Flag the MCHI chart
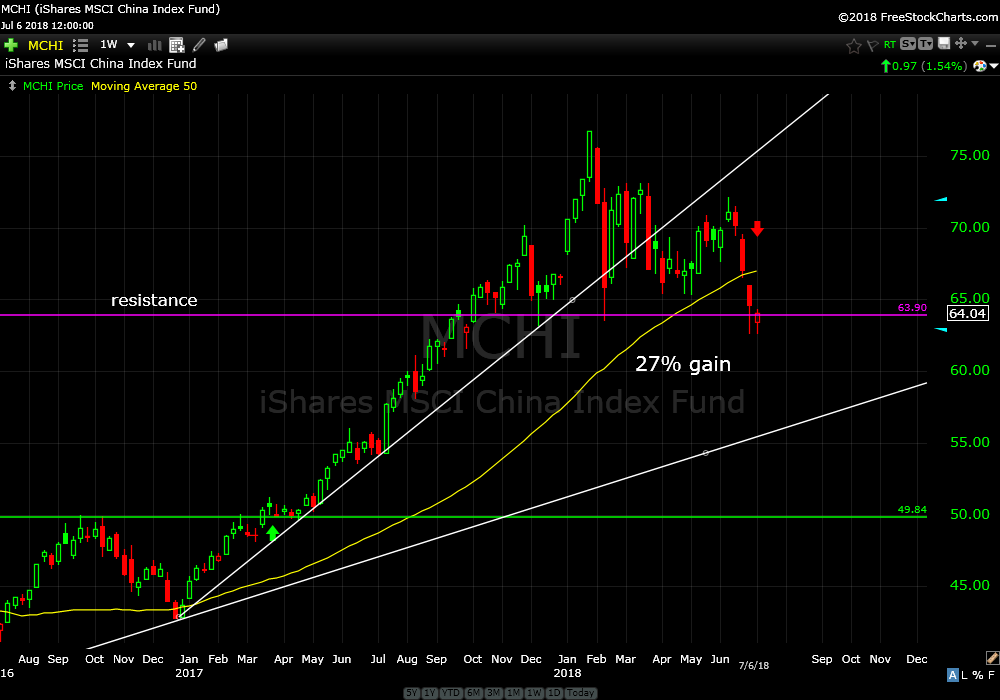 [x=871, y=45]
